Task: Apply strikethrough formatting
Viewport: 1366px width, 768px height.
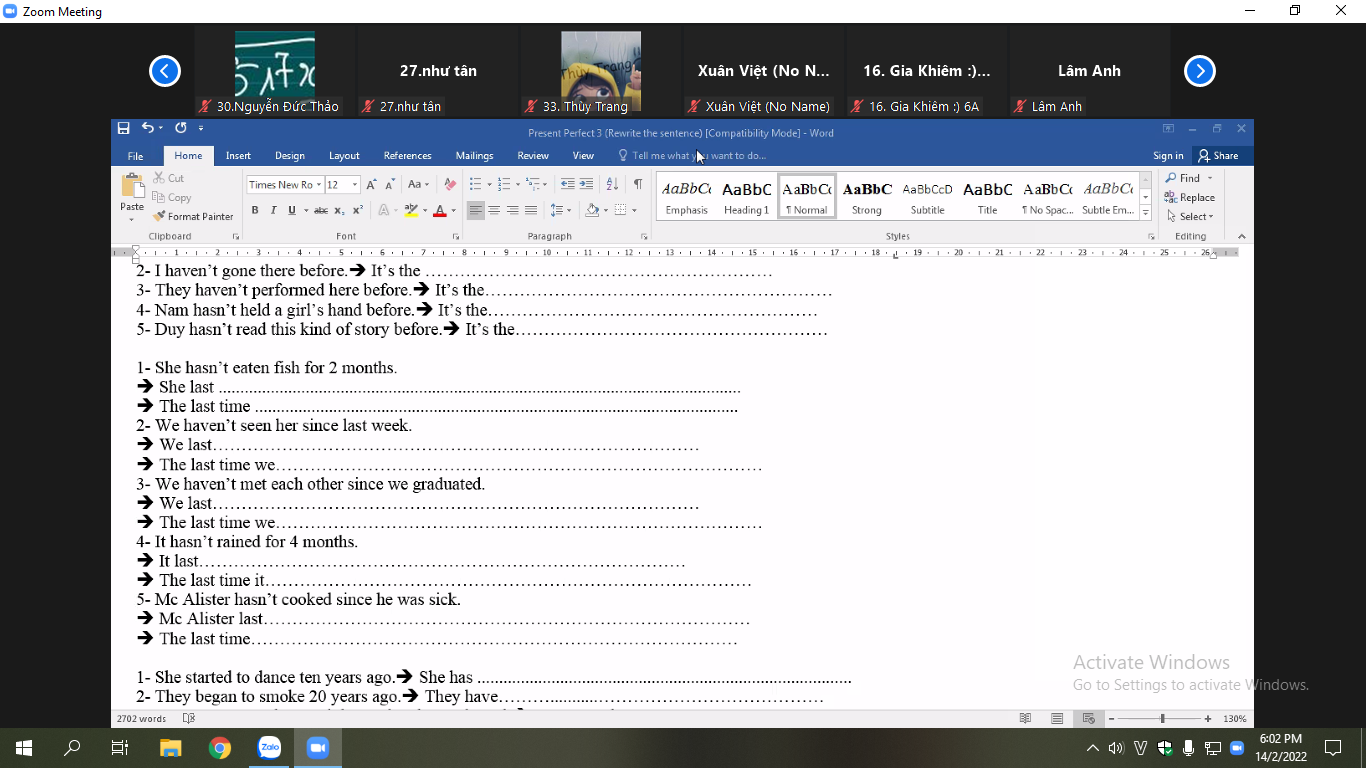Action: 321,210
